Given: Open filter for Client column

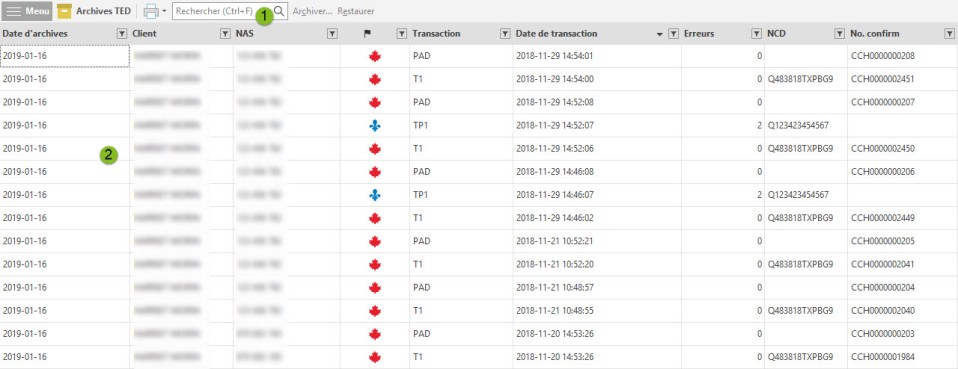Looking at the screenshot, I should pos(225,34).
